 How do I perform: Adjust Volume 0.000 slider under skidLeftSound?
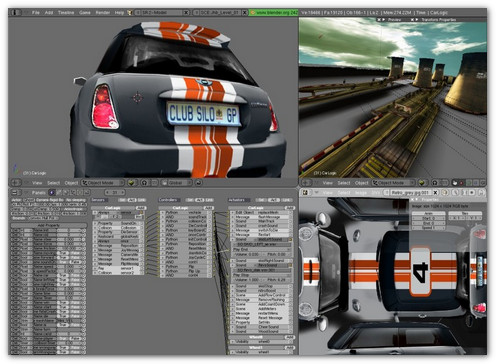coord(247,254)
